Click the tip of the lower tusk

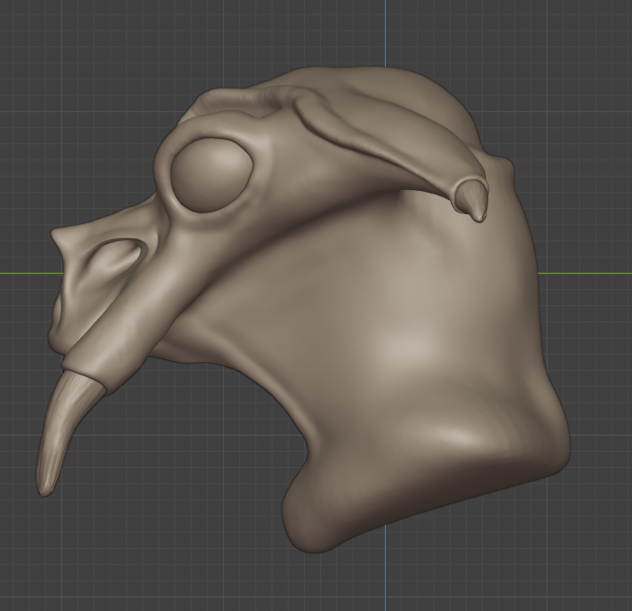coord(44,487)
